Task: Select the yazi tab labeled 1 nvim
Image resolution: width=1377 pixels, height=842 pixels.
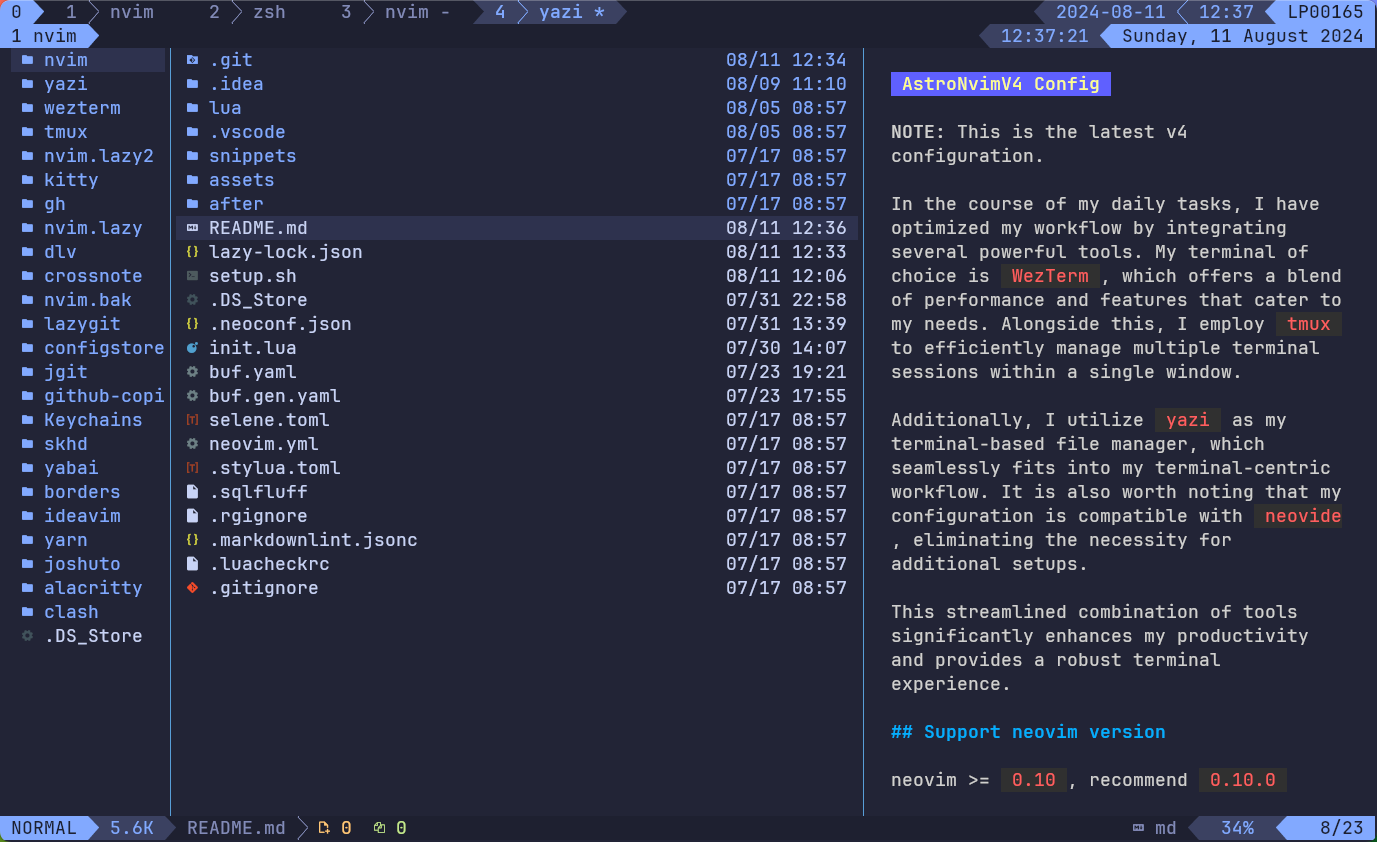Action: [x=49, y=36]
